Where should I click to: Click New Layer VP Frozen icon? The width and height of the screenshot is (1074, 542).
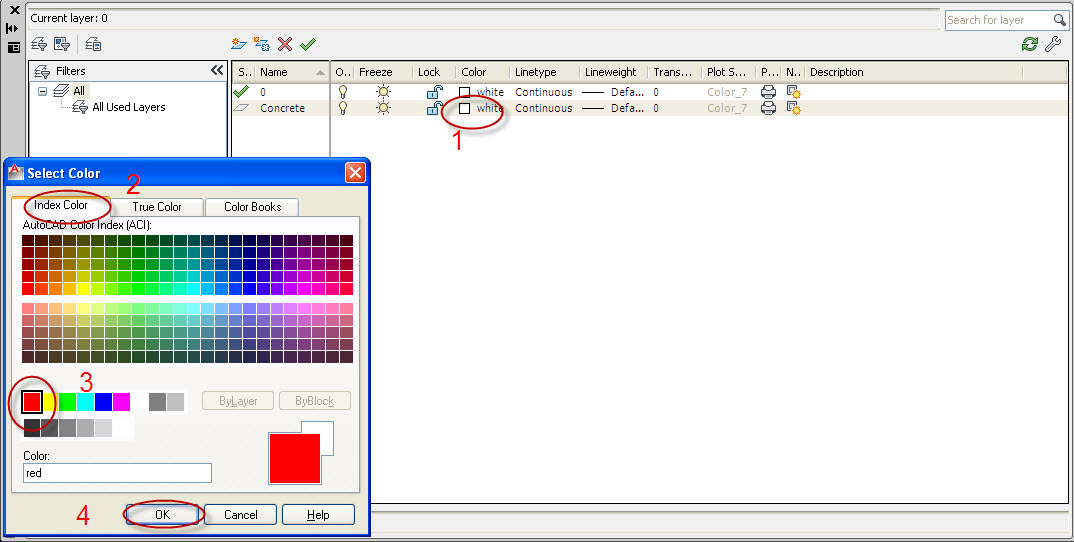262,45
